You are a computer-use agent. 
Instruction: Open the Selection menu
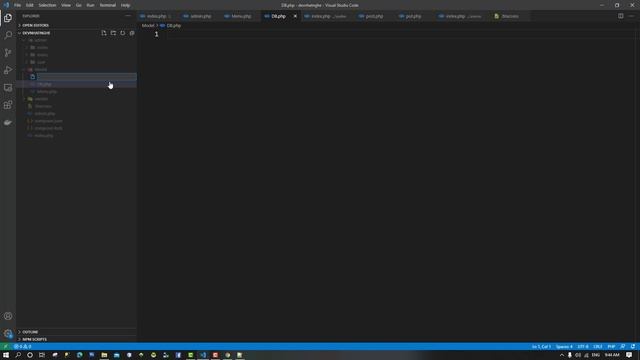point(47,5)
